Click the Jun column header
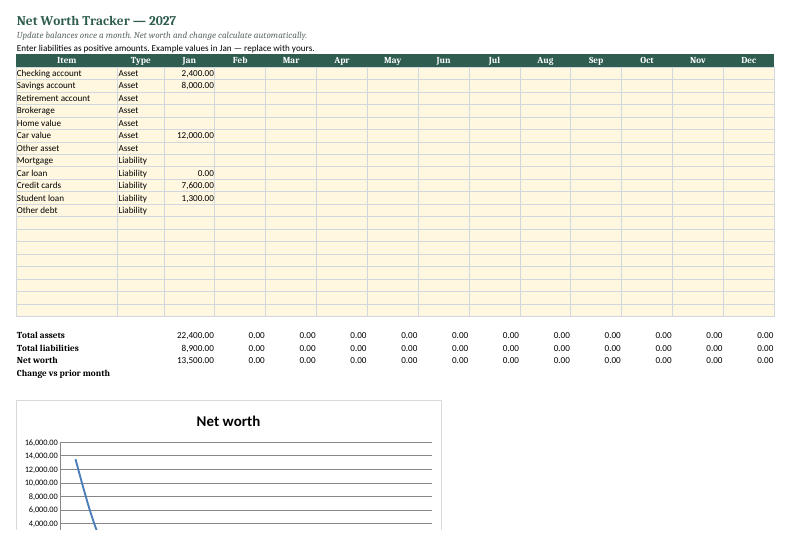The width and height of the screenshot is (790, 545). 443,60
